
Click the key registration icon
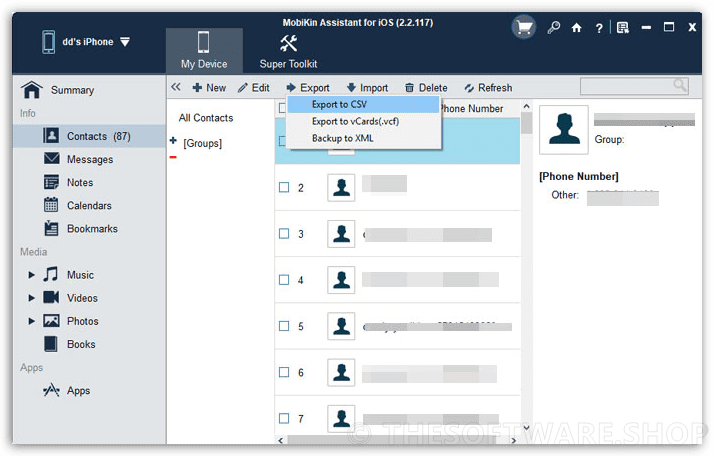[x=553, y=27]
